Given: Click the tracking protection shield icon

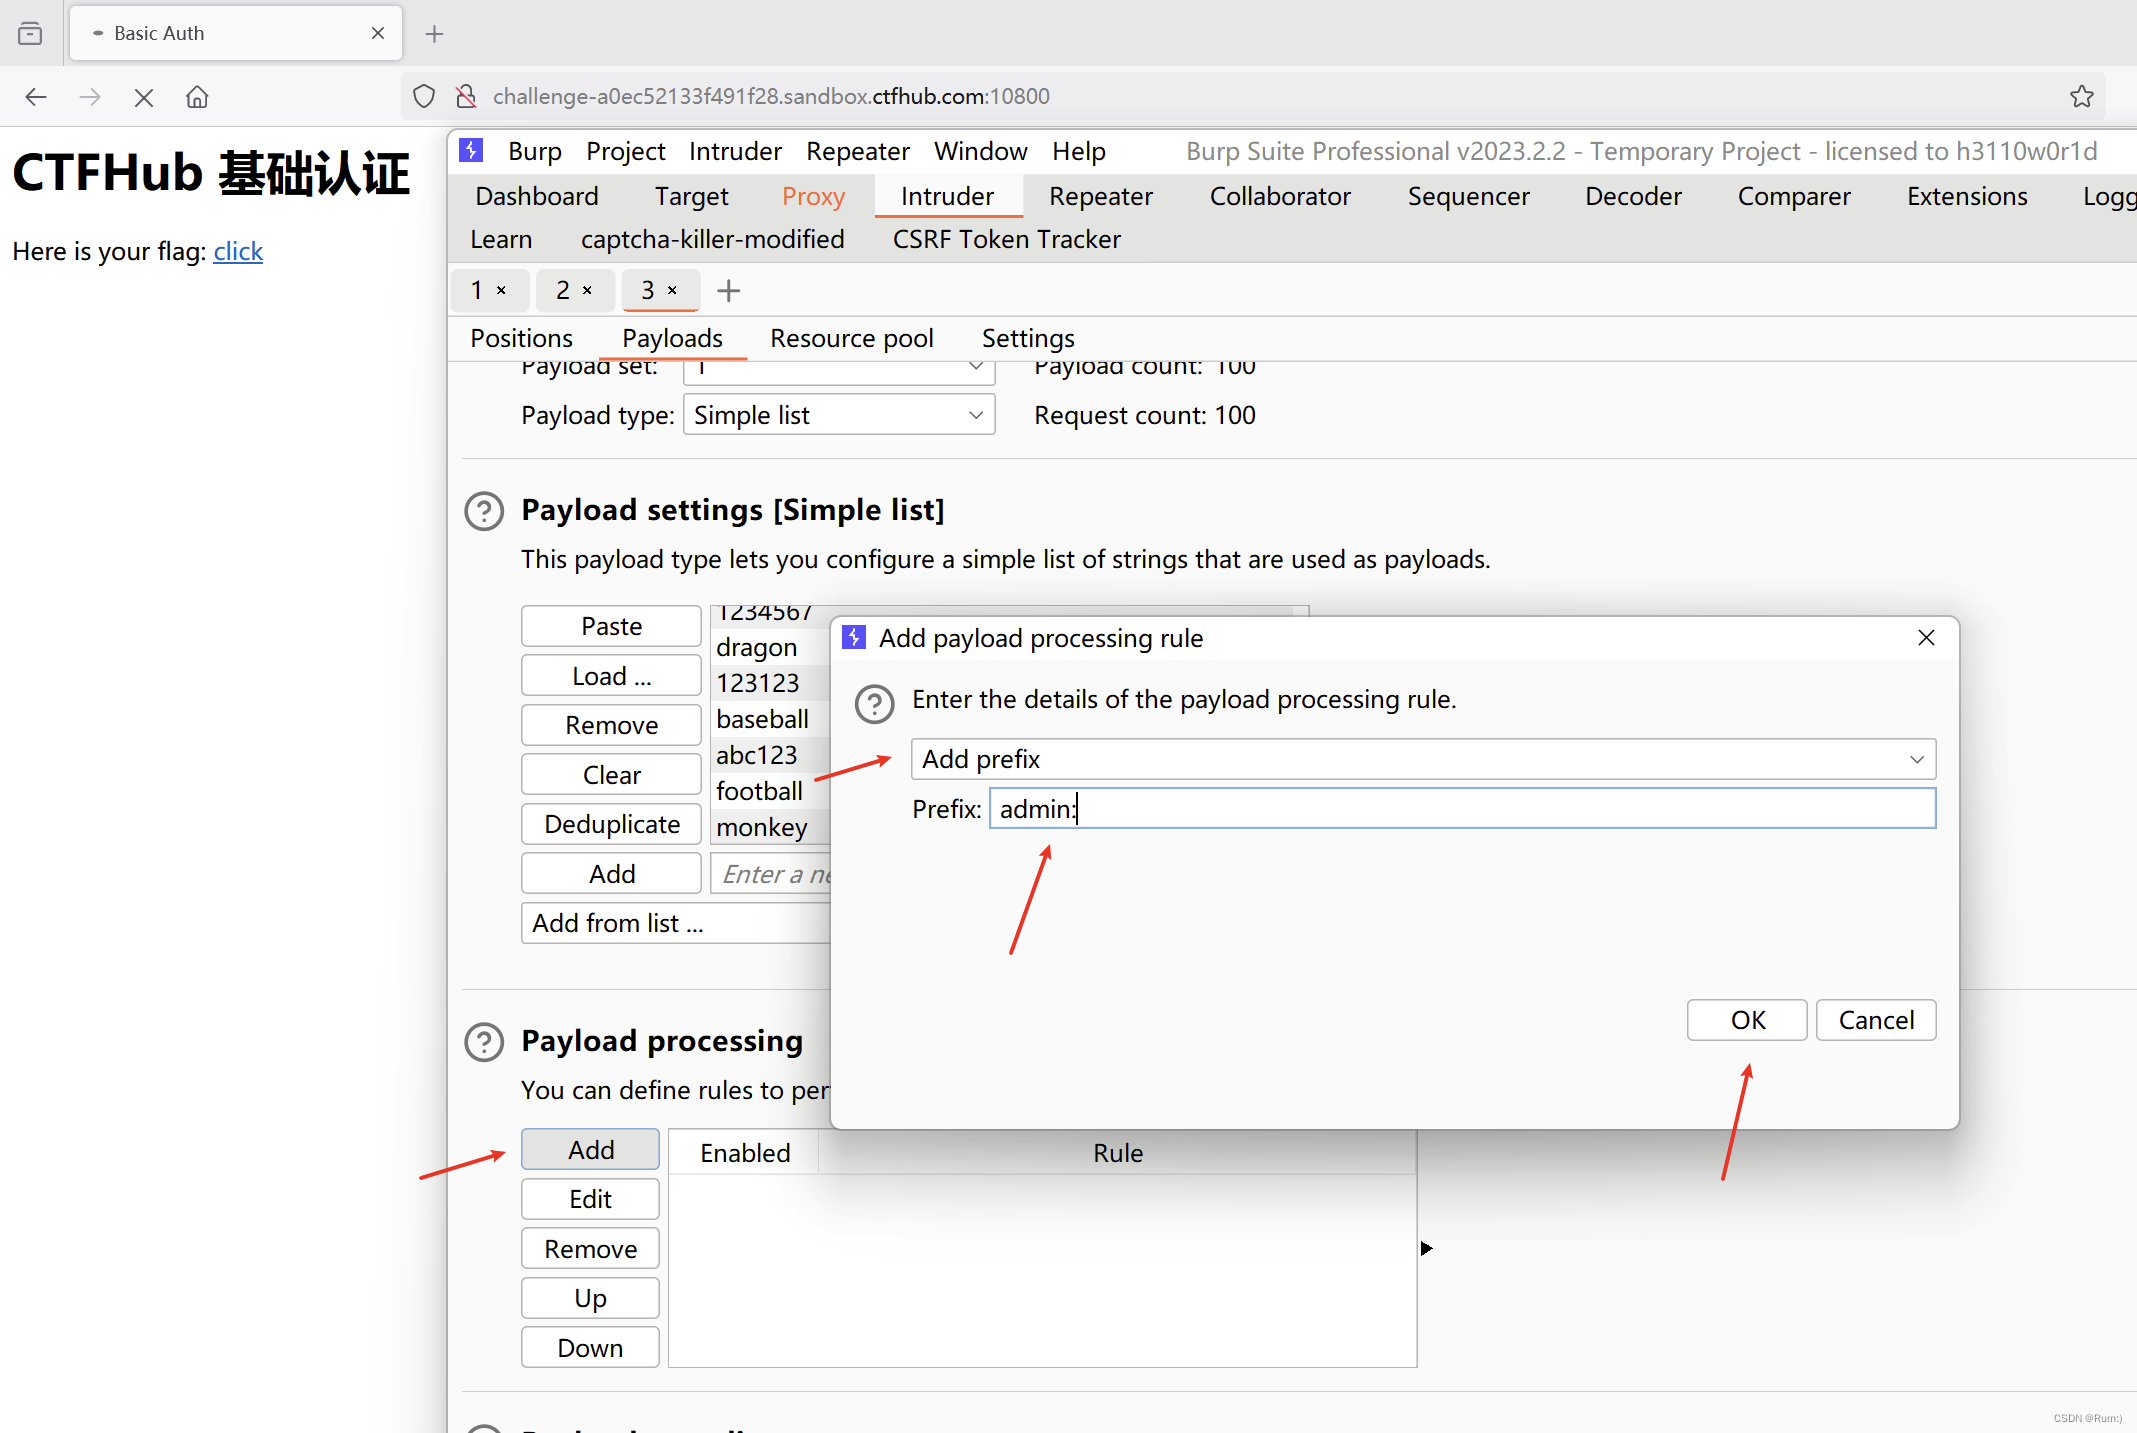Looking at the screenshot, I should click(424, 97).
